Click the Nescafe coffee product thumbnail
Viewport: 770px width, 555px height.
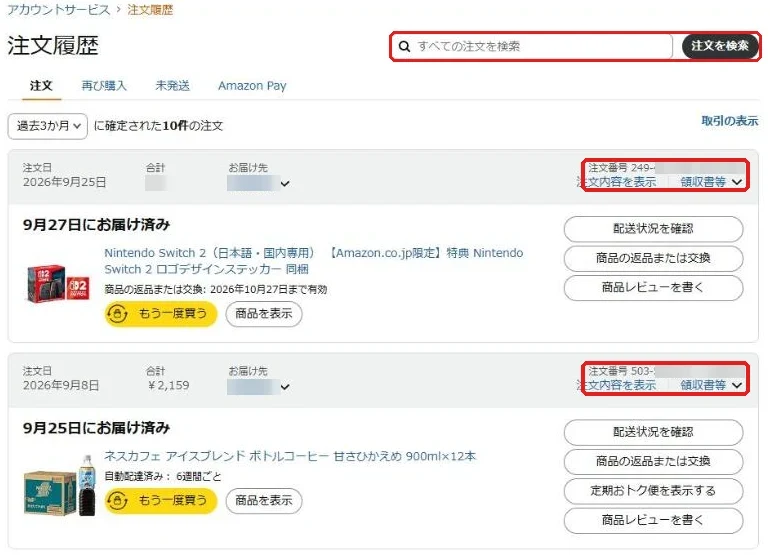pyautogui.click(x=59, y=486)
